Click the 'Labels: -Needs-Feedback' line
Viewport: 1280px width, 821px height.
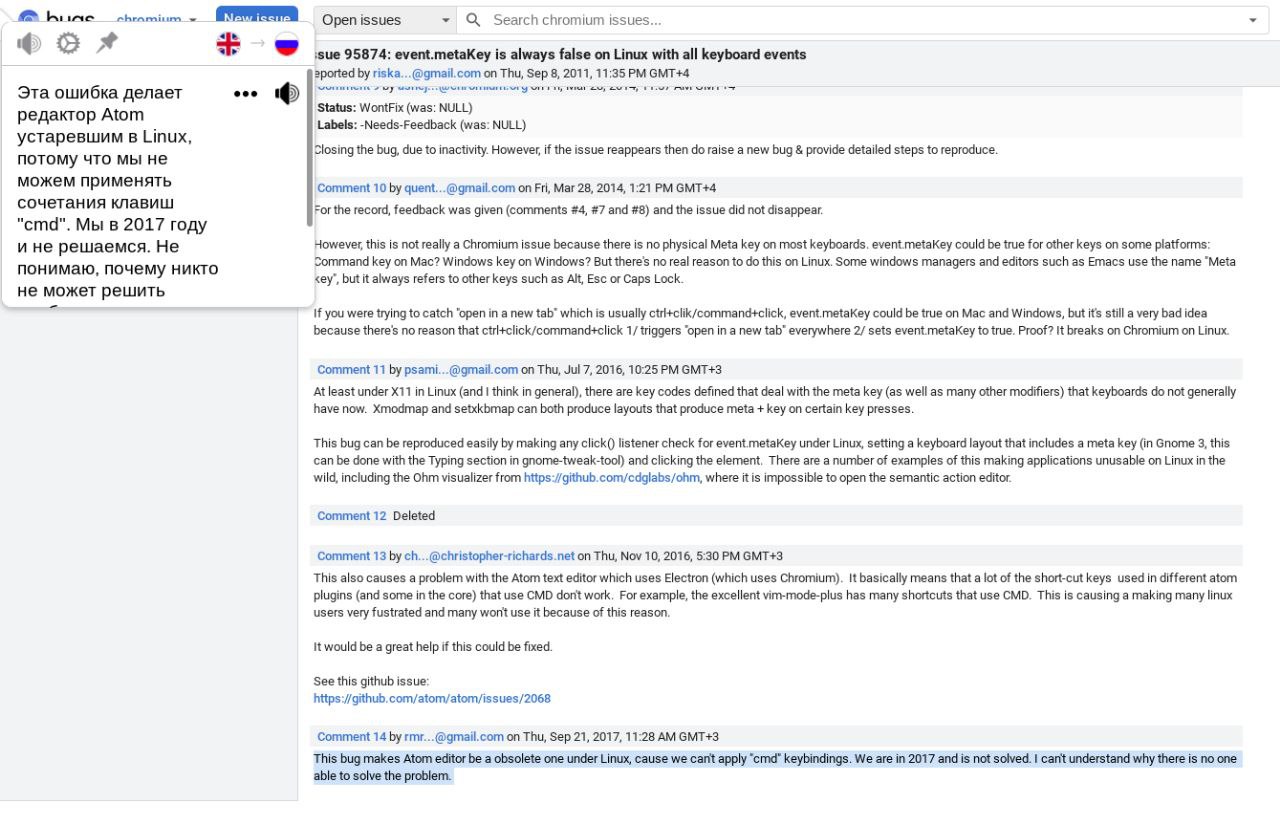coord(421,125)
